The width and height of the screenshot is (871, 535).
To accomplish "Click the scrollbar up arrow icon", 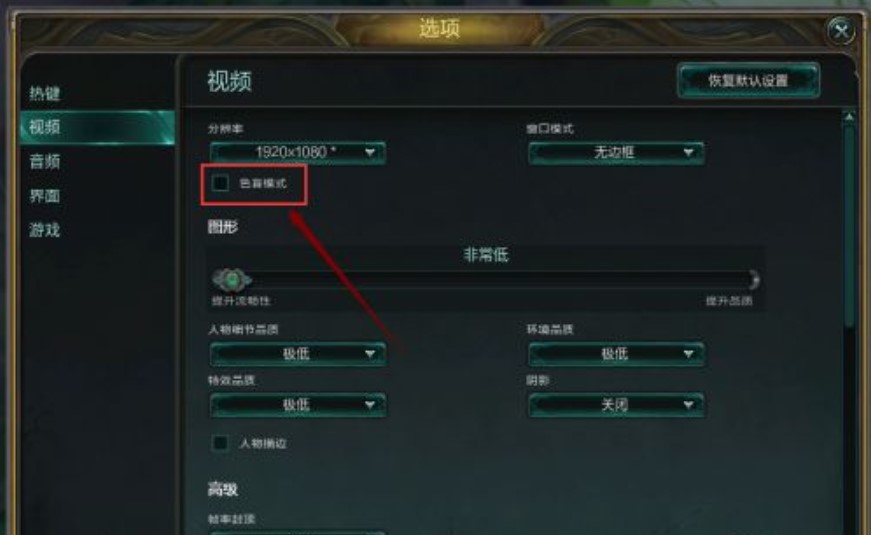I will point(849,117).
